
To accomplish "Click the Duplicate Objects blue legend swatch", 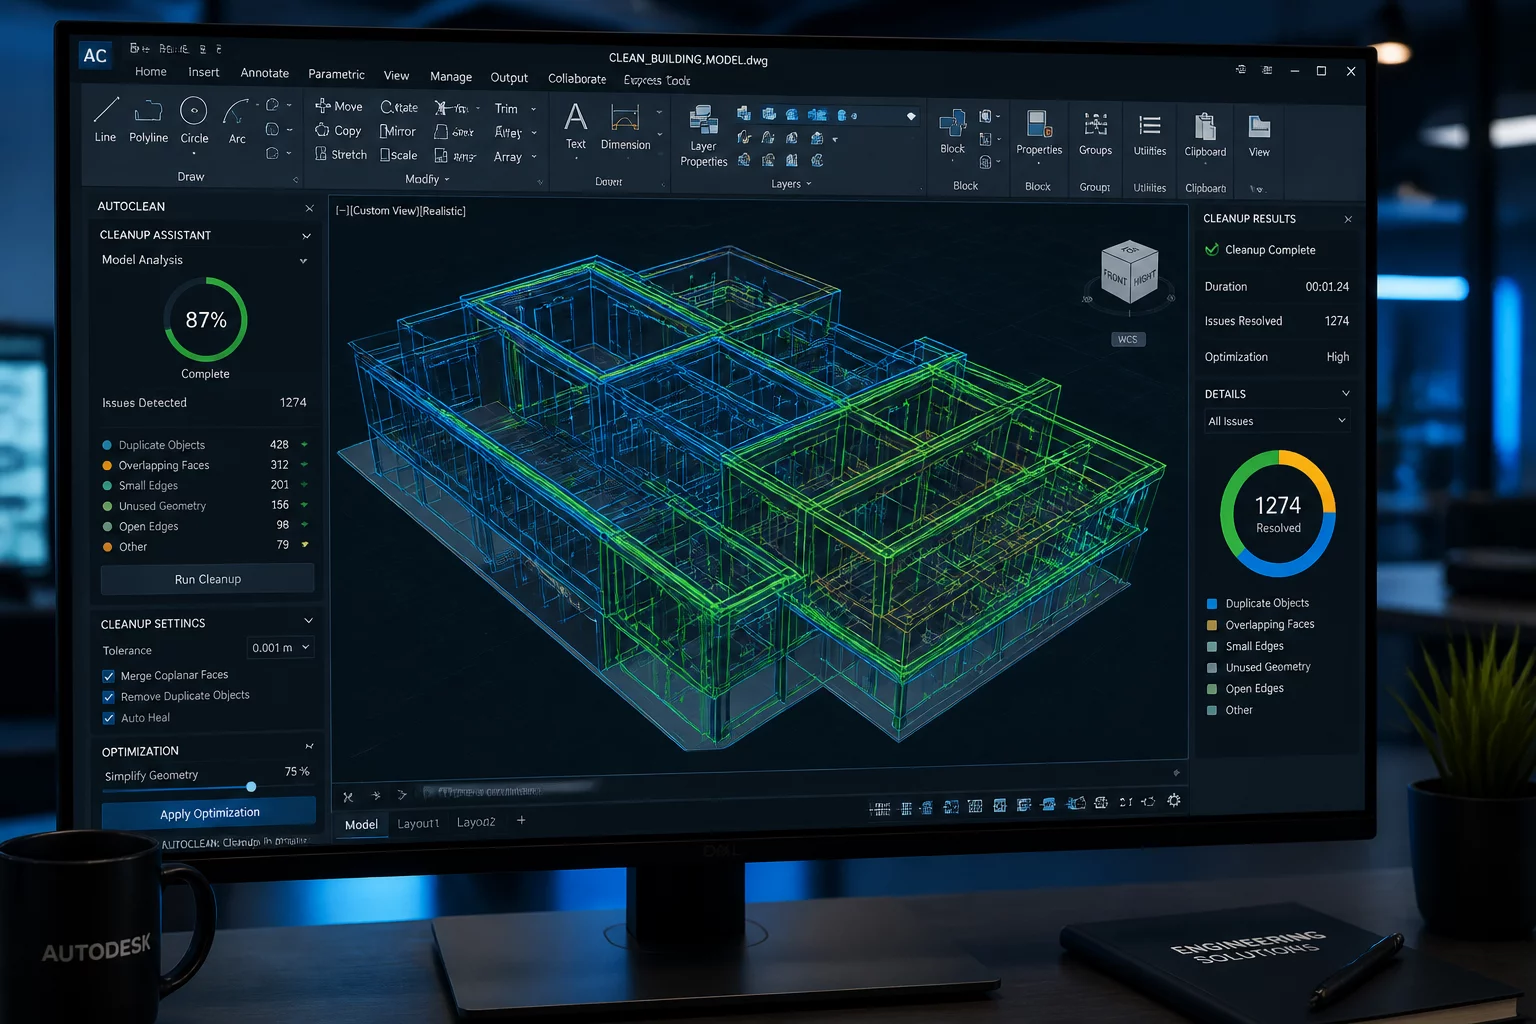I will point(1212,604).
